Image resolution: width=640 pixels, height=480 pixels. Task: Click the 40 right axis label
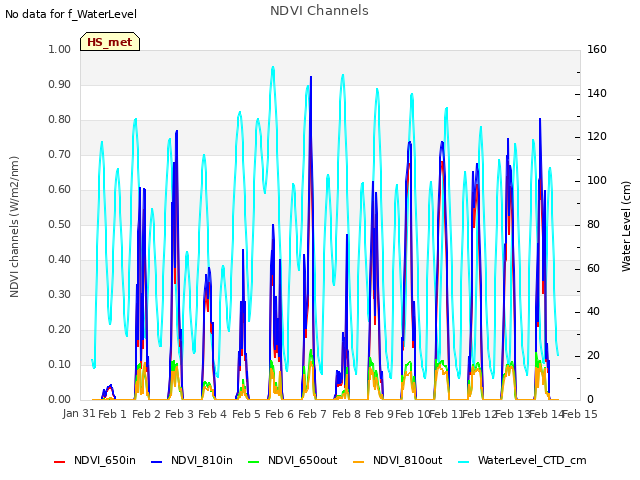[593, 312]
